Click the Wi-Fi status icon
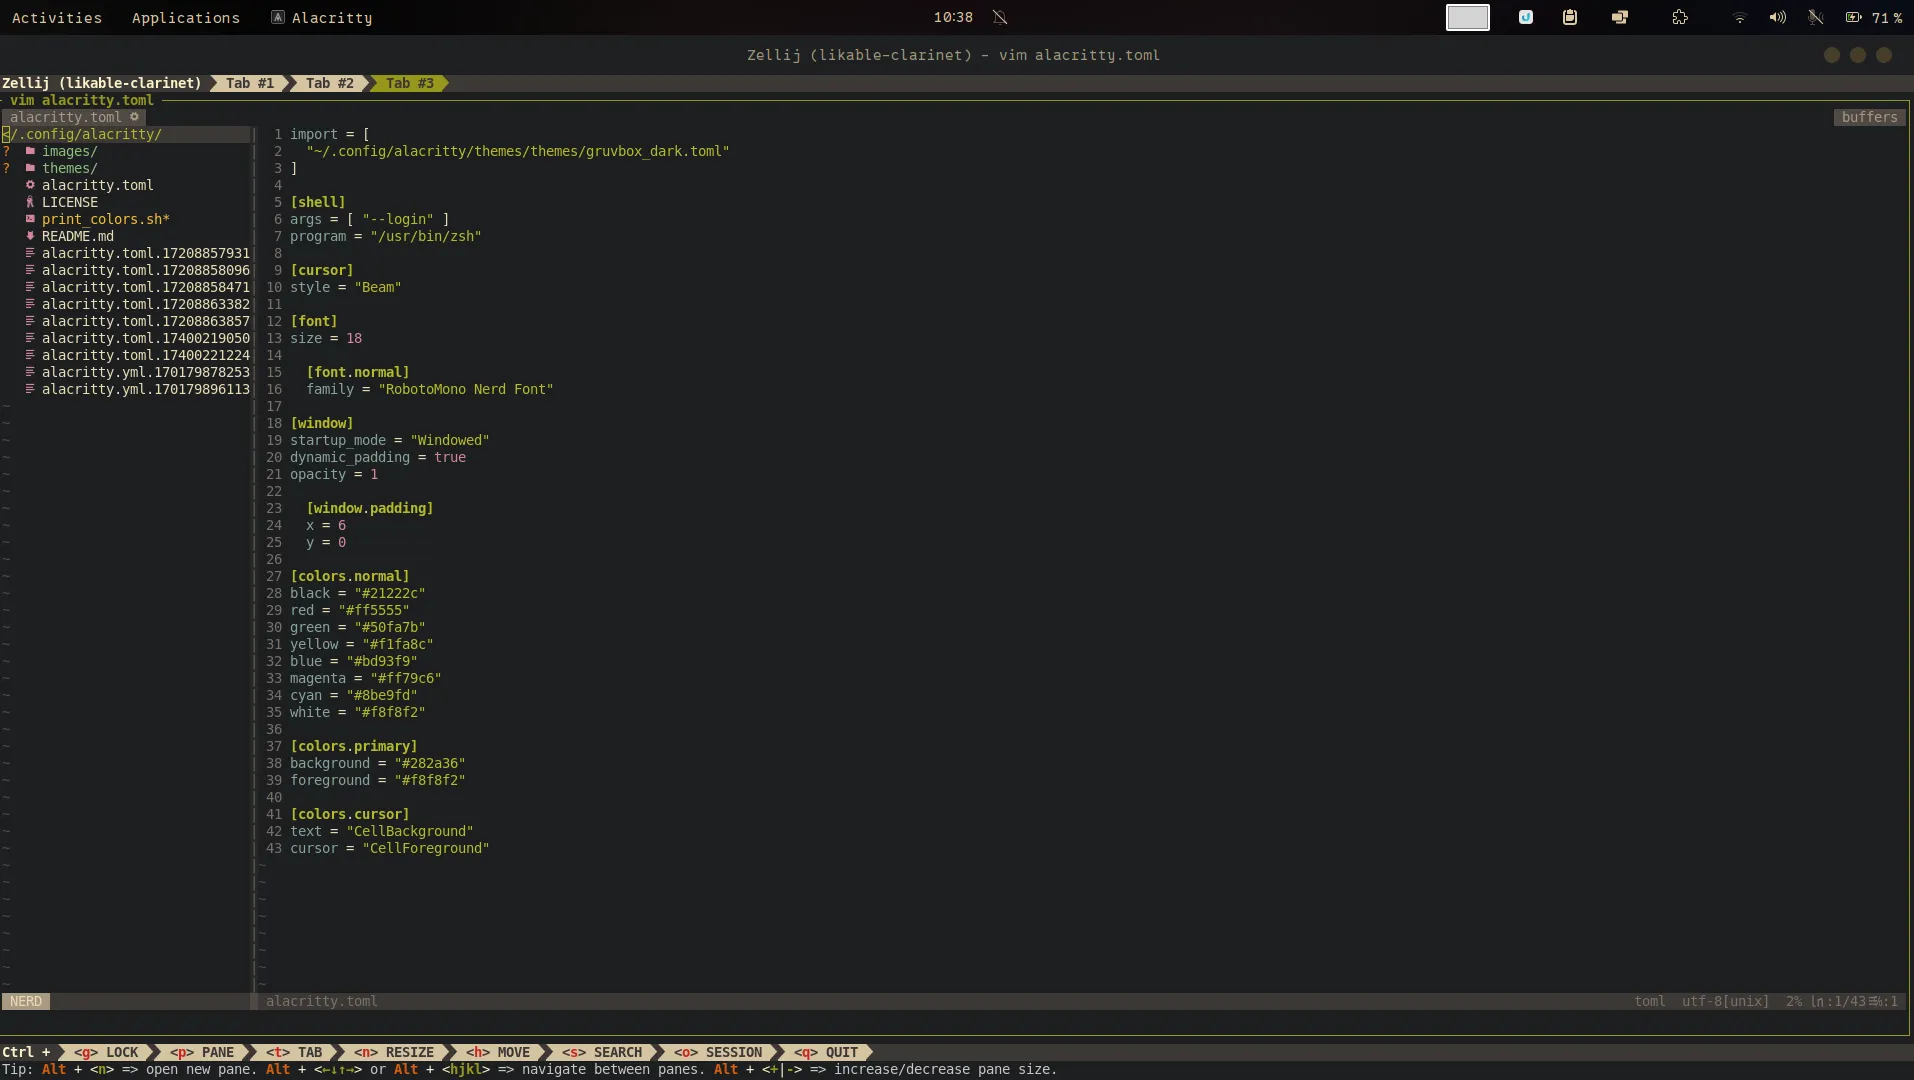 1740,18
